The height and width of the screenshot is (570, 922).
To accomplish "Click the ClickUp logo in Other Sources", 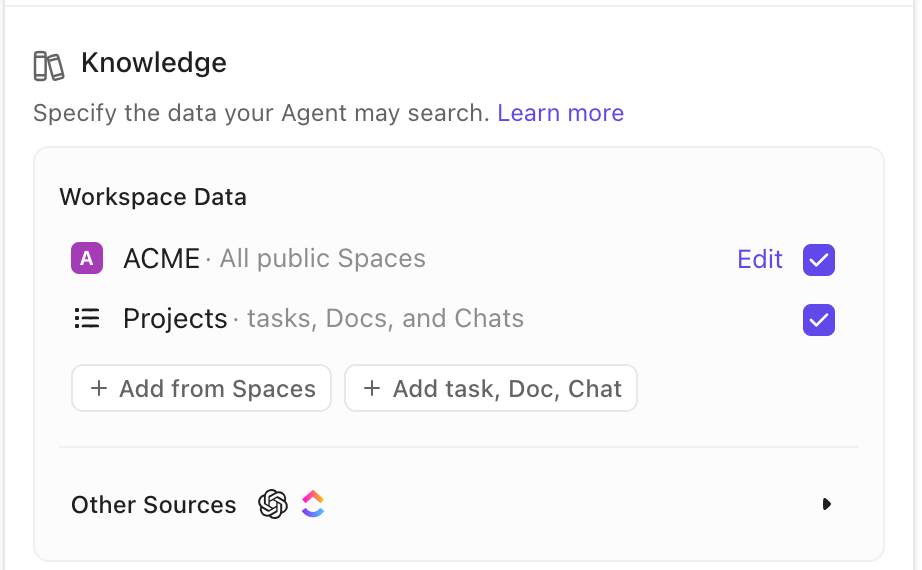I will tap(313, 504).
